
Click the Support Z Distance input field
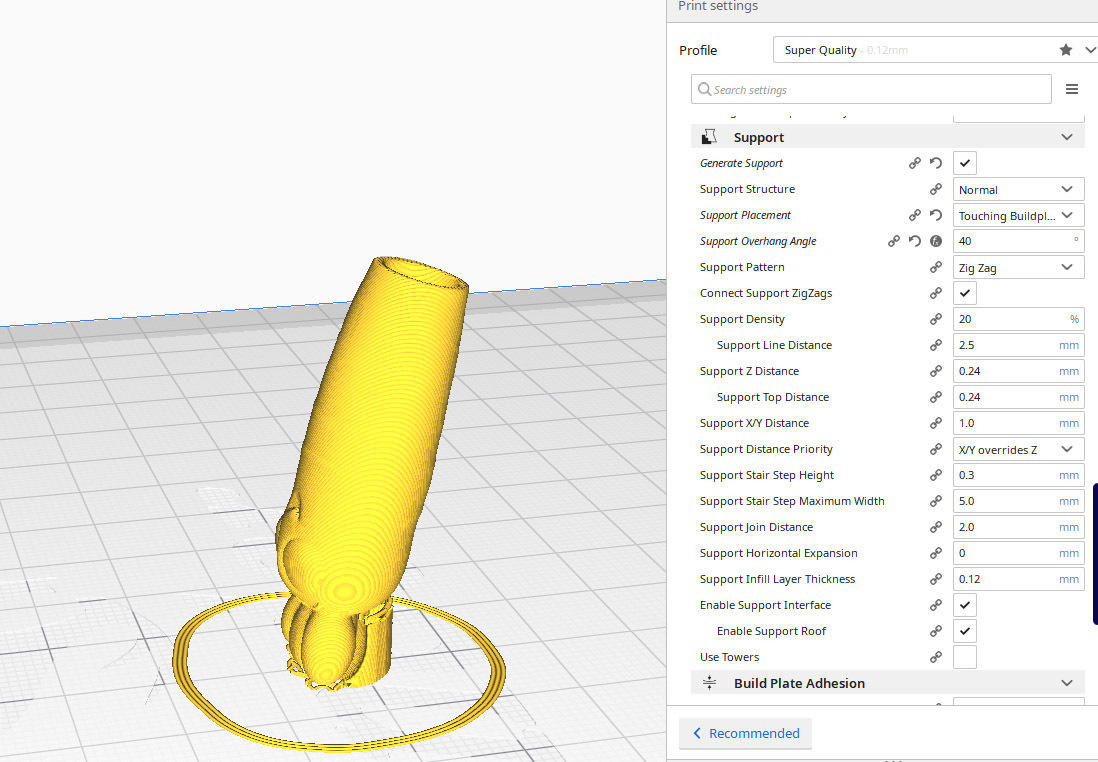click(x=1010, y=371)
